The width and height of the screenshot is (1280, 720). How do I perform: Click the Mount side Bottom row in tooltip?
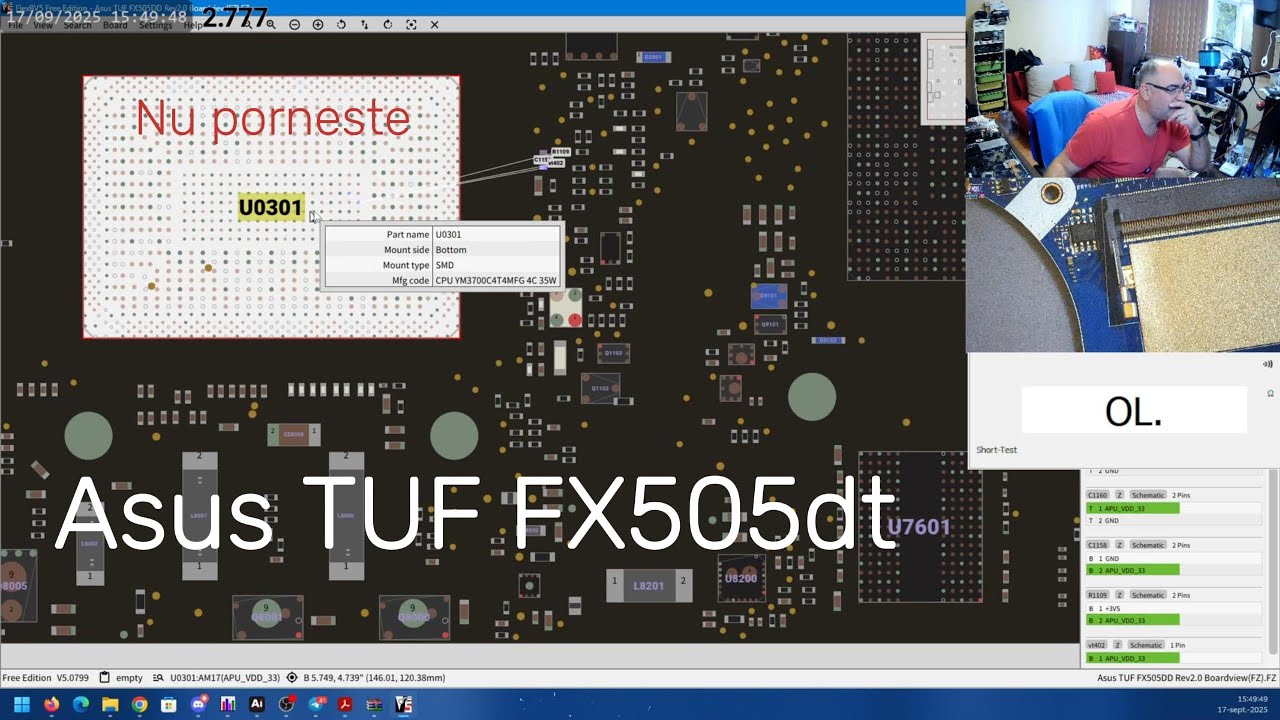point(443,249)
